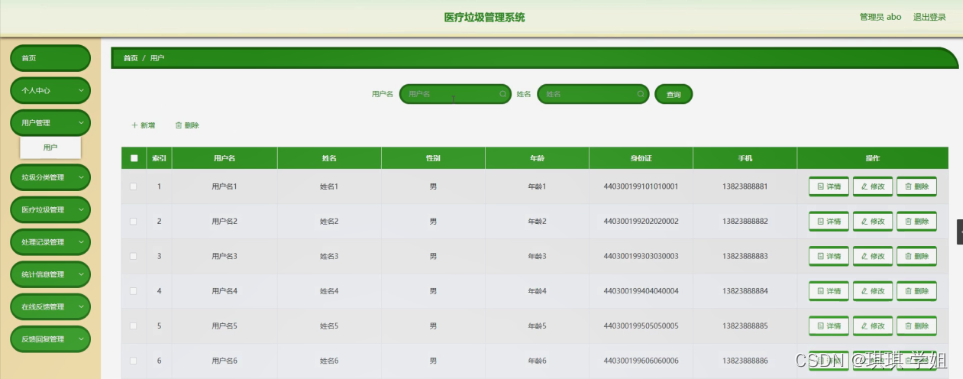Expand 统计信息管理 menu chevron
The height and width of the screenshot is (379, 963).
pyautogui.click(x=81, y=275)
